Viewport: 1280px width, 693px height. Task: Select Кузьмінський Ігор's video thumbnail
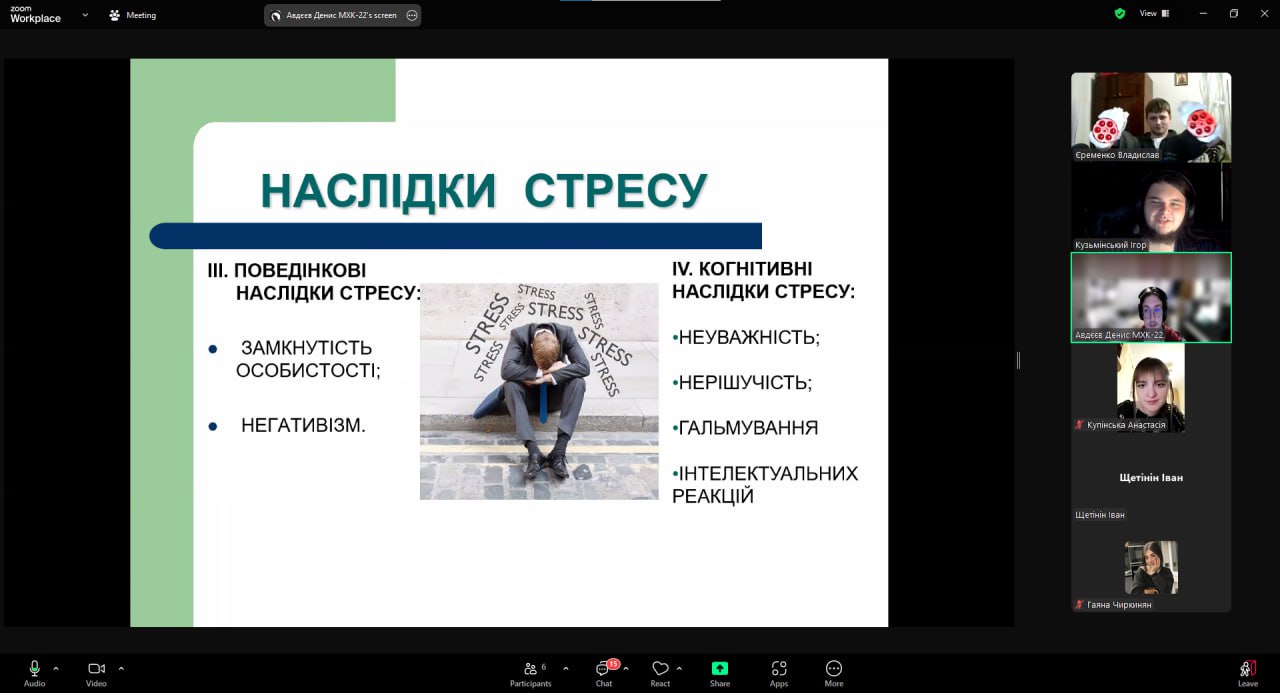1151,207
